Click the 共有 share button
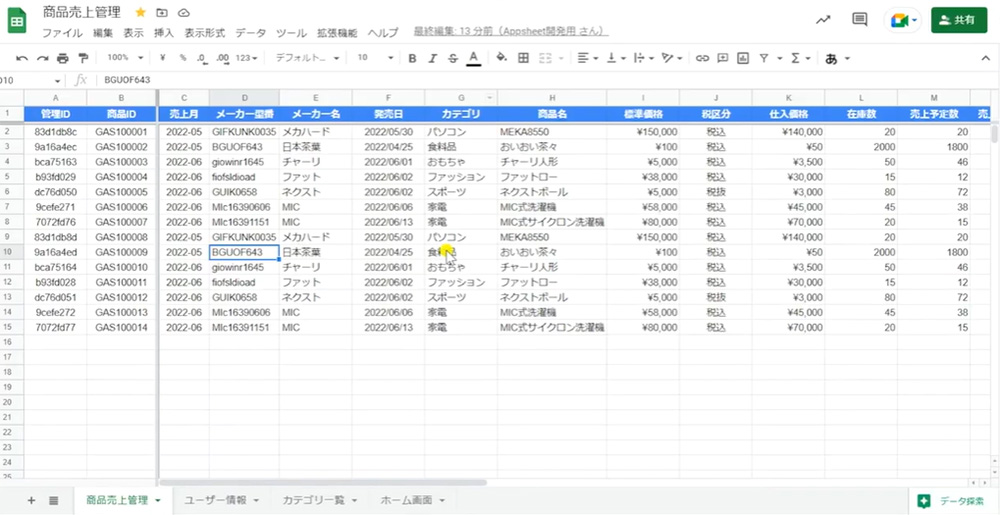Viewport: 1000px width, 515px height. (x=959, y=20)
